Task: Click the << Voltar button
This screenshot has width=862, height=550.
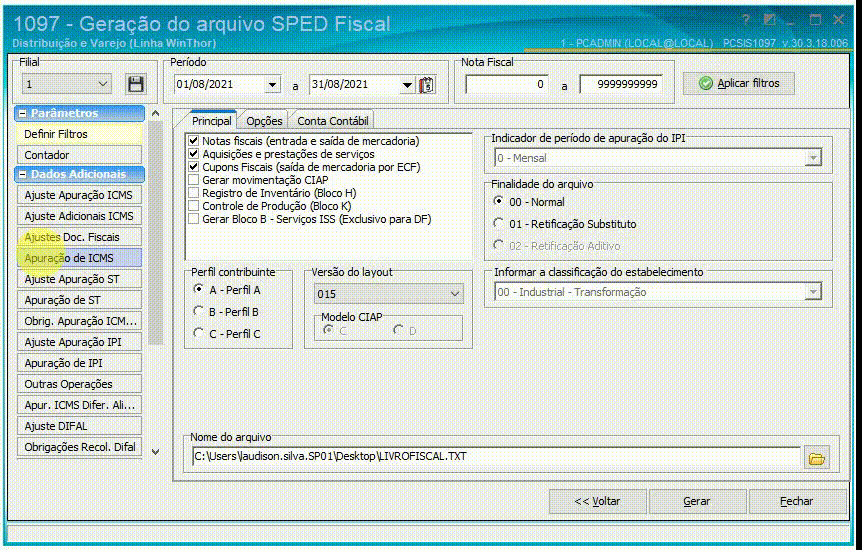Action: pyautogui.click(x=598, y=501)
